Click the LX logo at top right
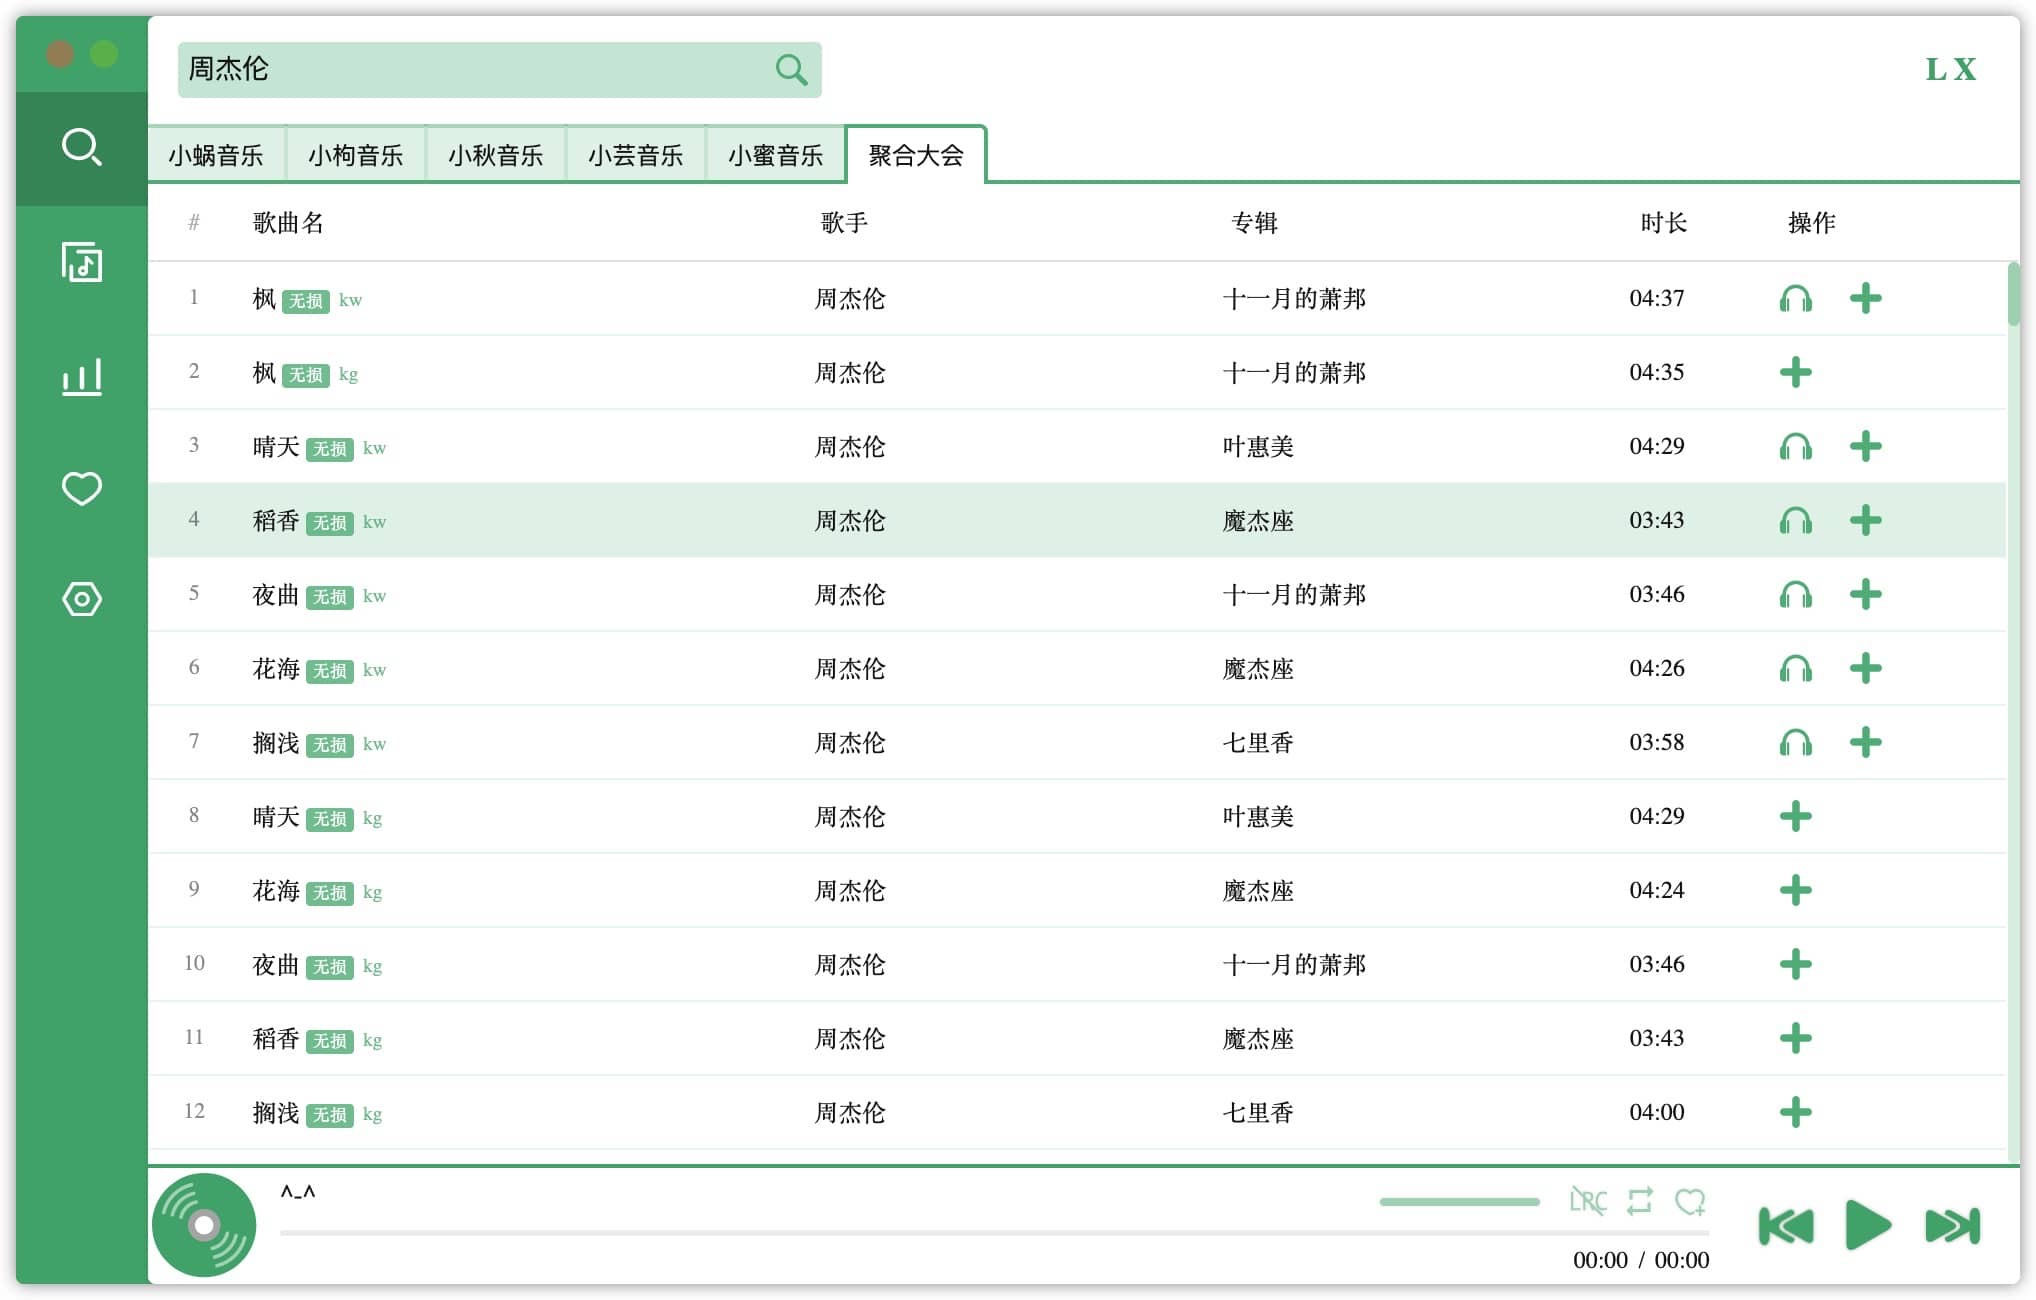2036x1300 pixels. pos(1951,69)
